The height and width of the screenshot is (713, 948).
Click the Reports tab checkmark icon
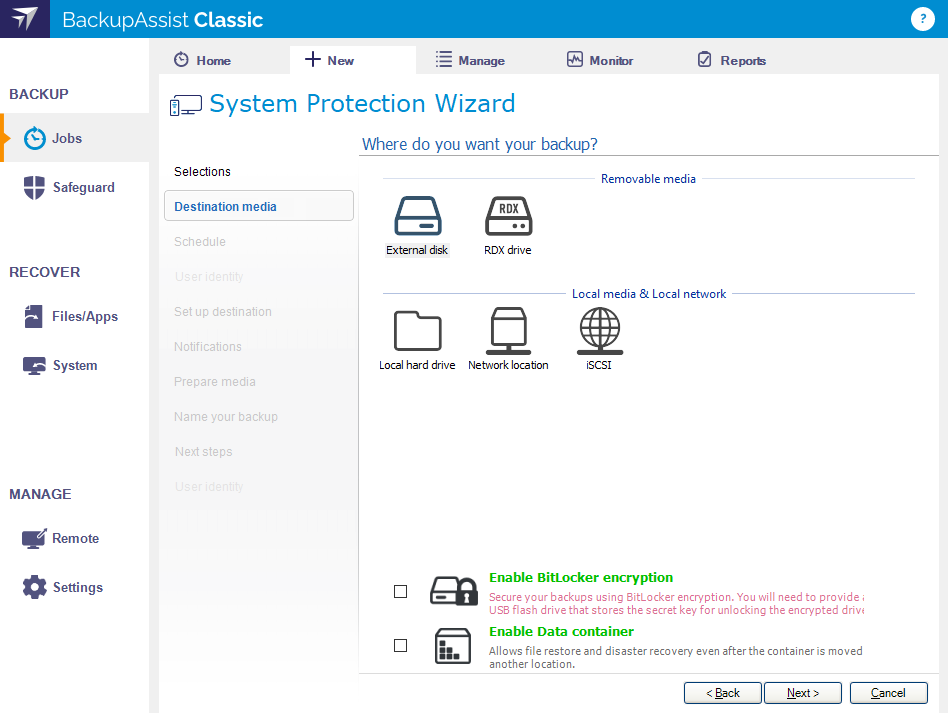click(704, 59)
